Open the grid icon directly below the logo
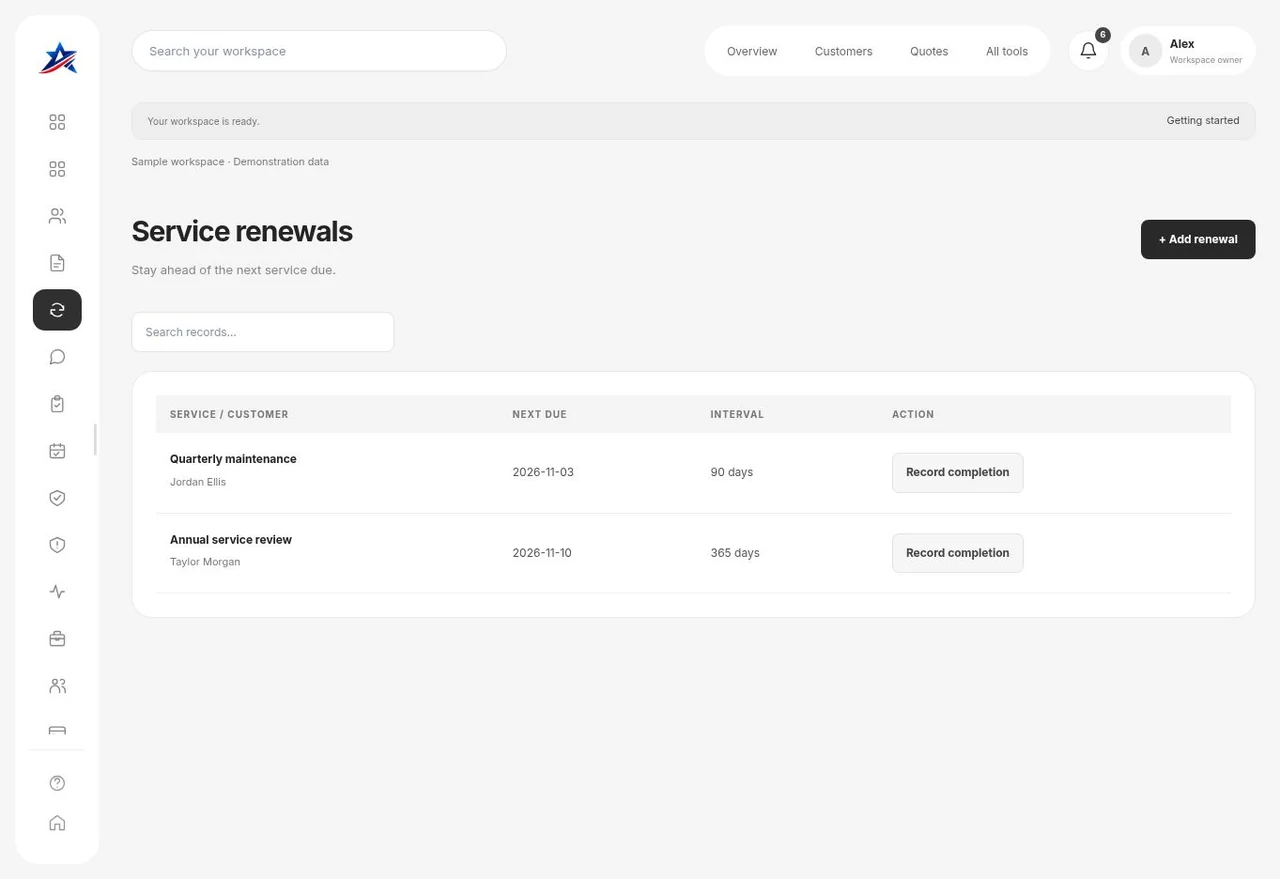 [x=57, y=122]
